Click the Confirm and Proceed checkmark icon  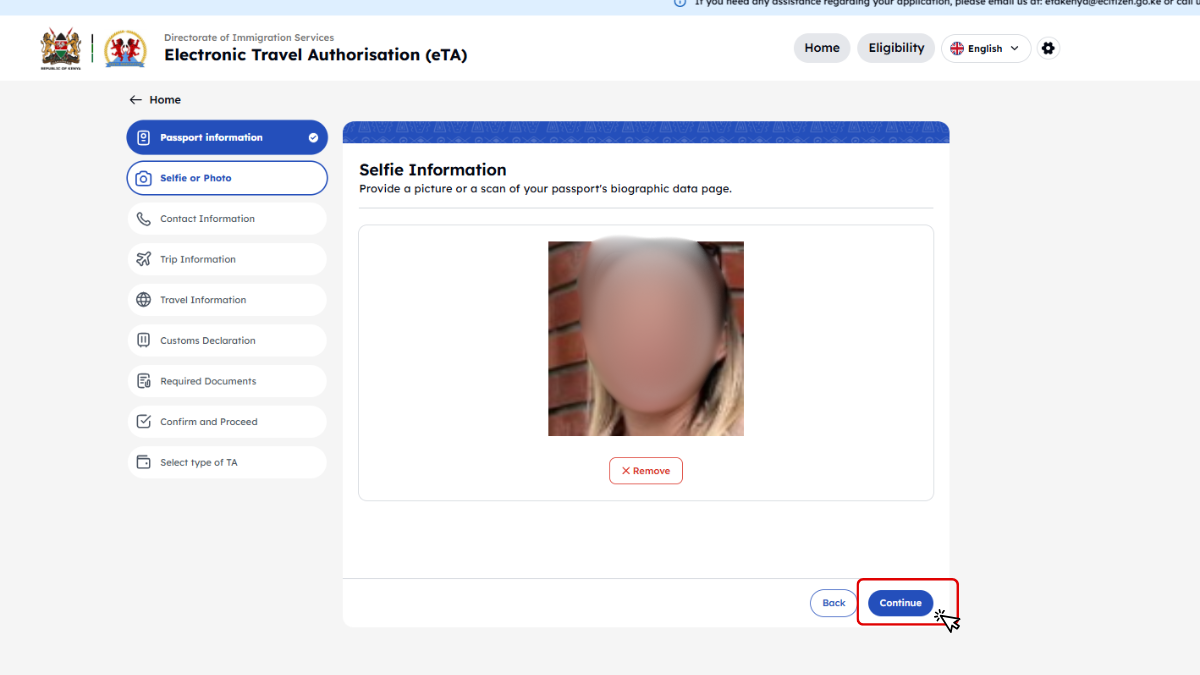143,422
